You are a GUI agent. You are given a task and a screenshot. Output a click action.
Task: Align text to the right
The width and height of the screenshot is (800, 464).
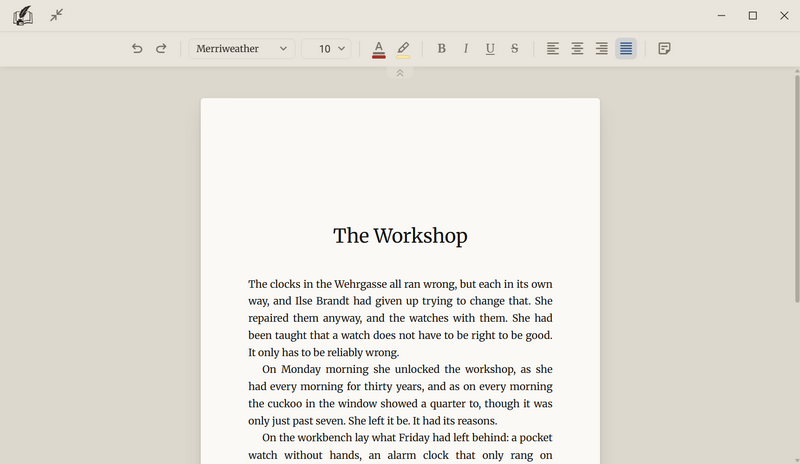pyautogui.click(x=602, y=48)
